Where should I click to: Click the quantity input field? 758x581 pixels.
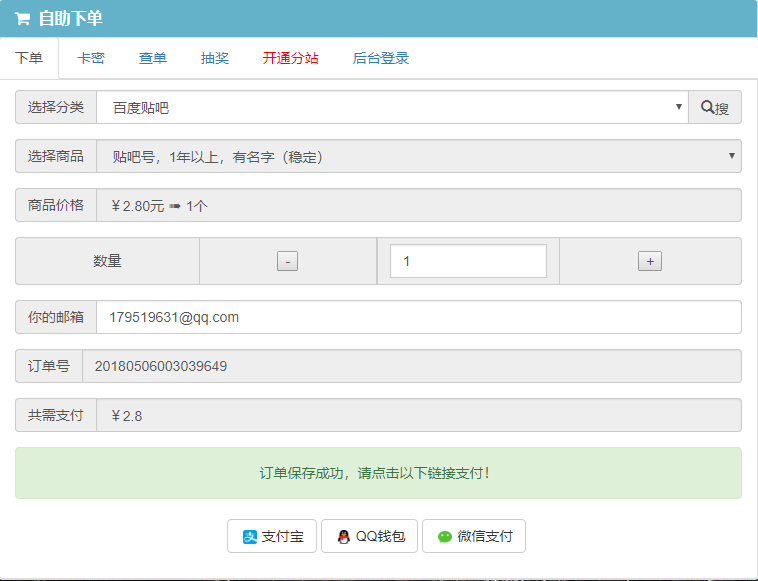tap(468, 261)
